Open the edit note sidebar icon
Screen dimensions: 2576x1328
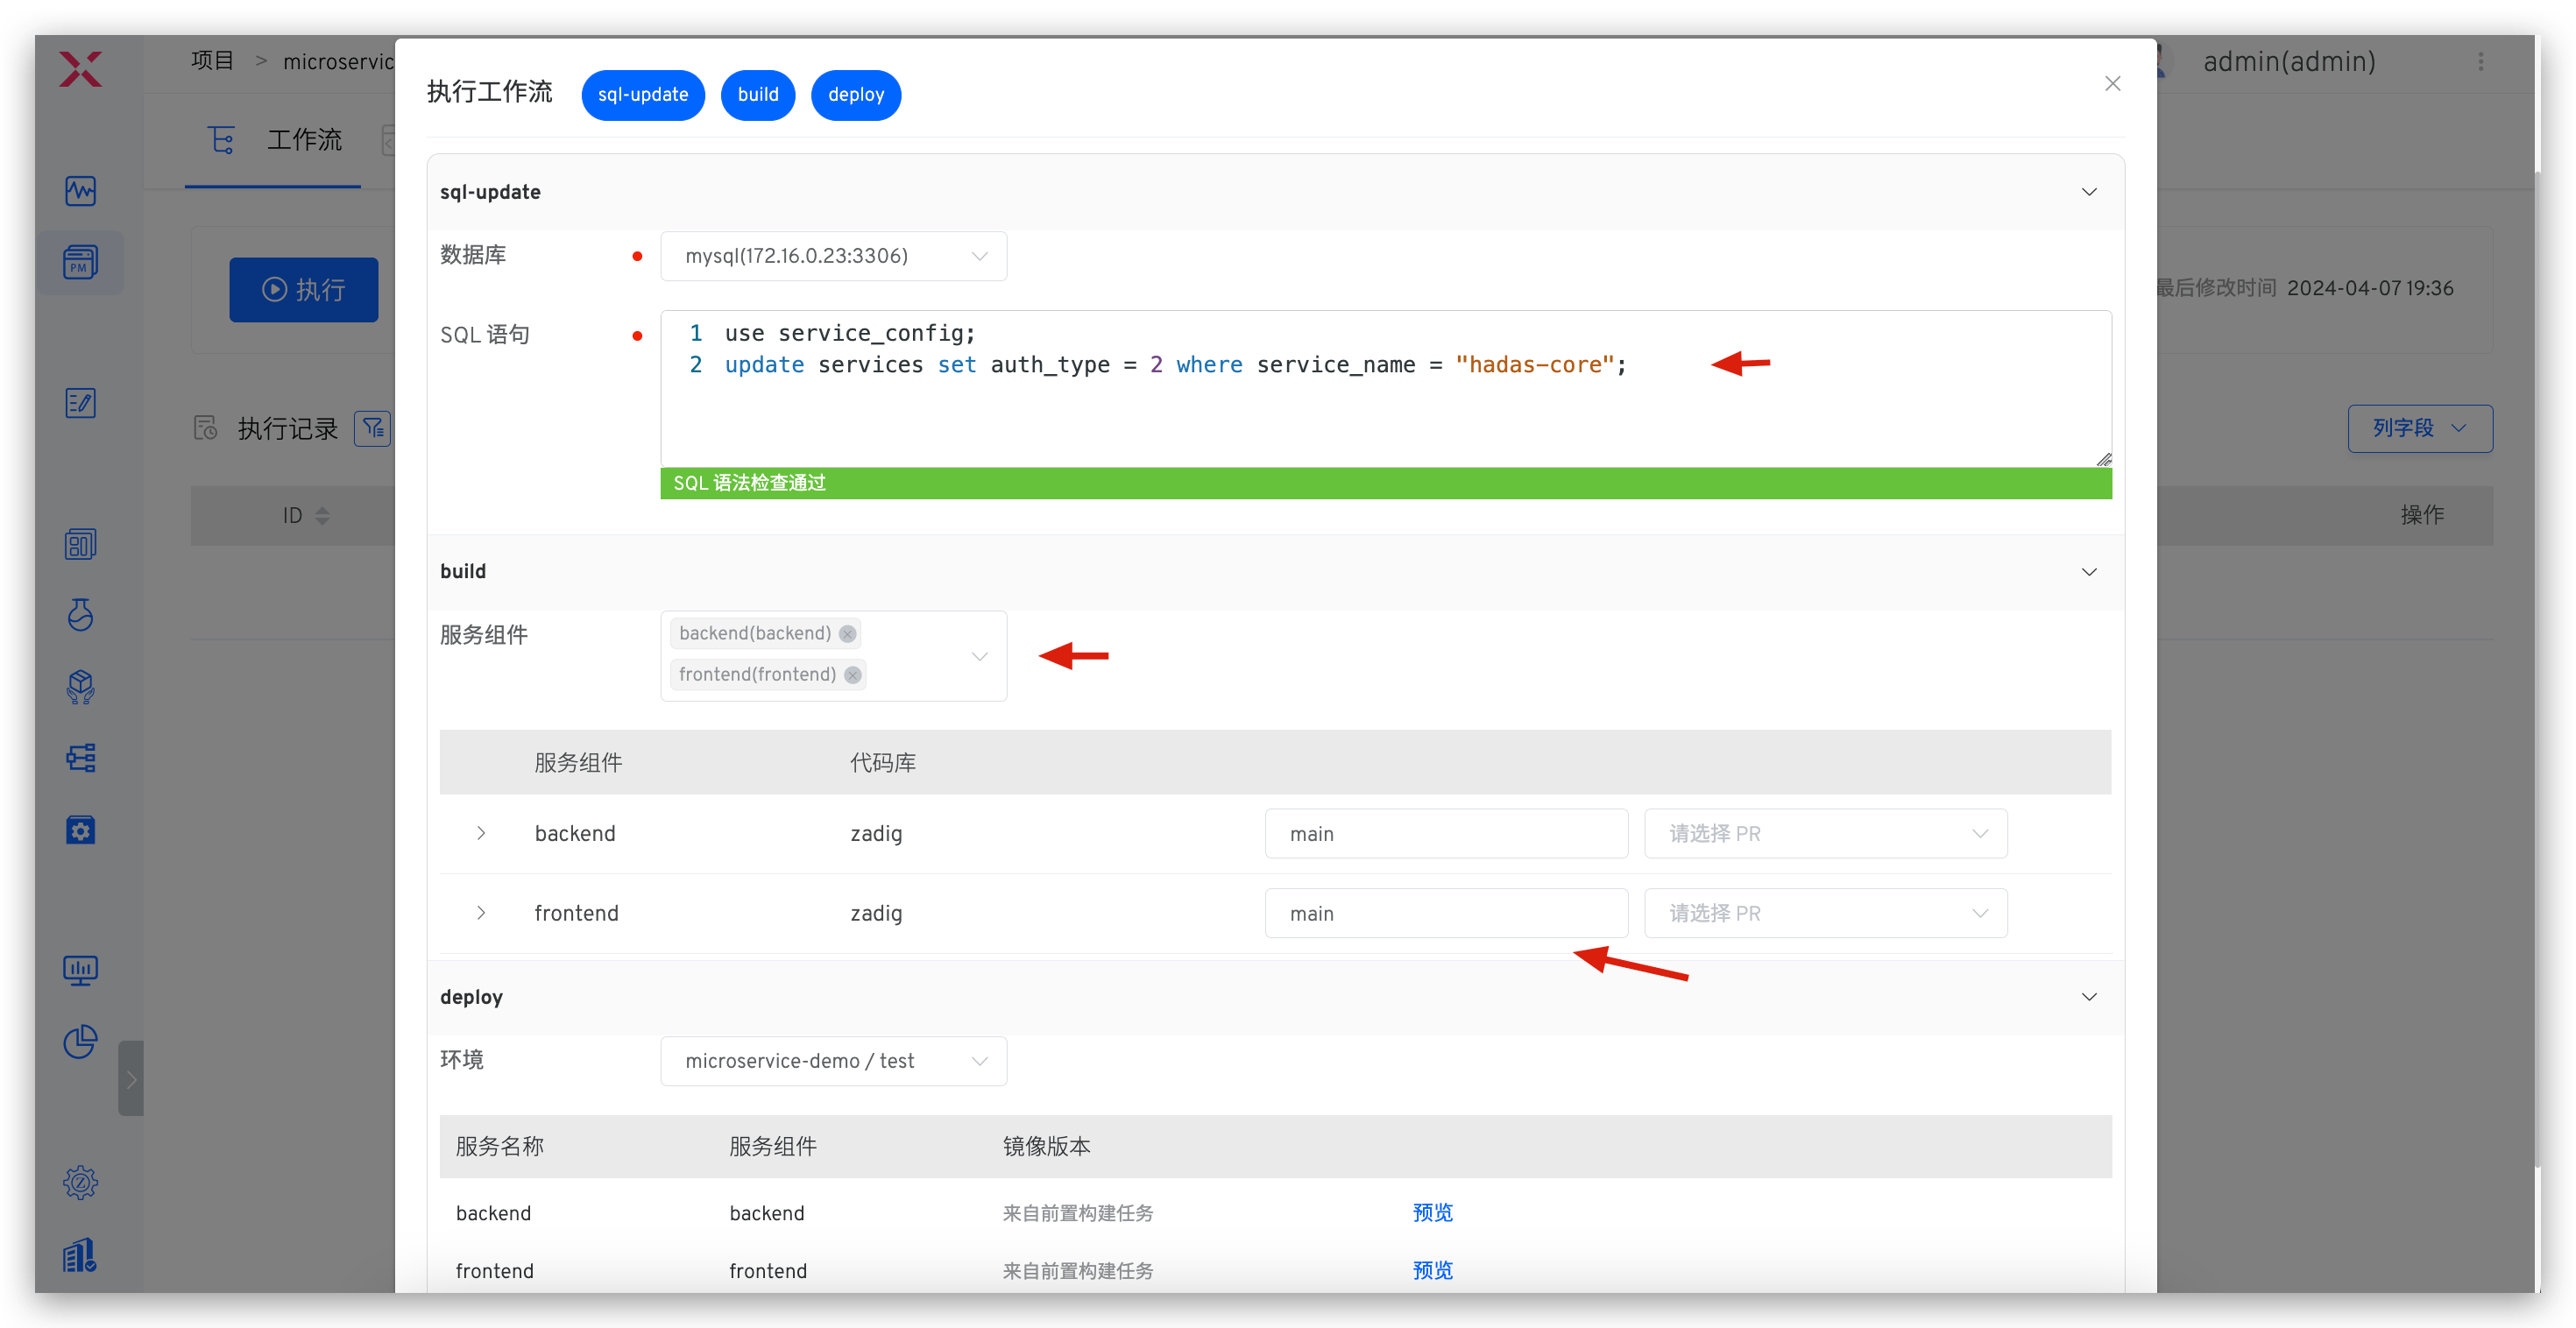coord(80,403)
